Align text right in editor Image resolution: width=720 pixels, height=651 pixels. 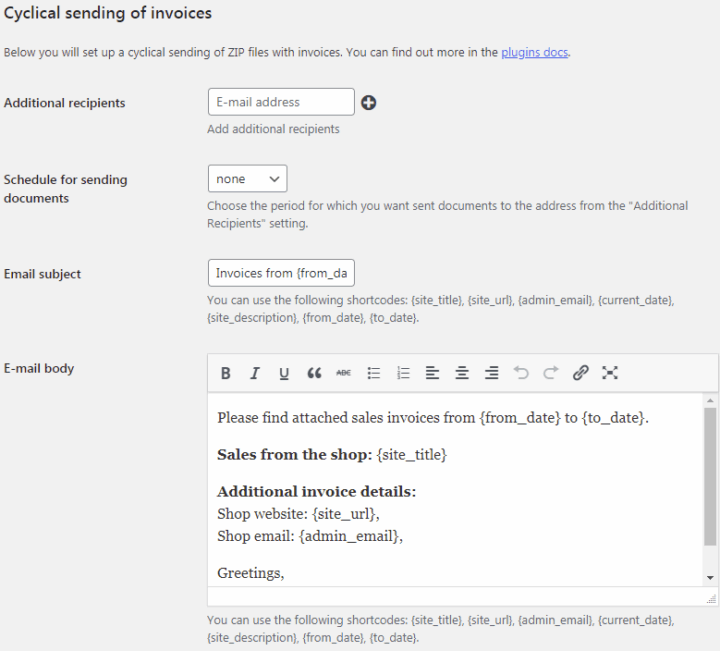tap(491, 373)
